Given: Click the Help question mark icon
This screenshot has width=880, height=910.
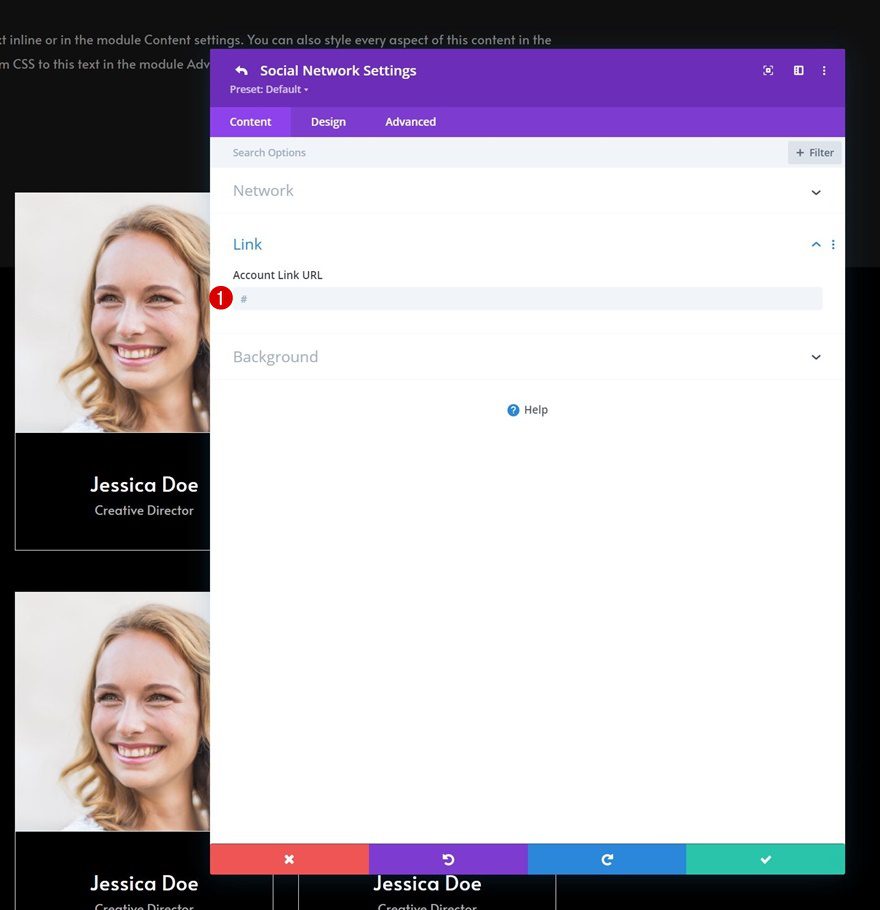Looking at the screenshot, I should [x=513, y=409].
